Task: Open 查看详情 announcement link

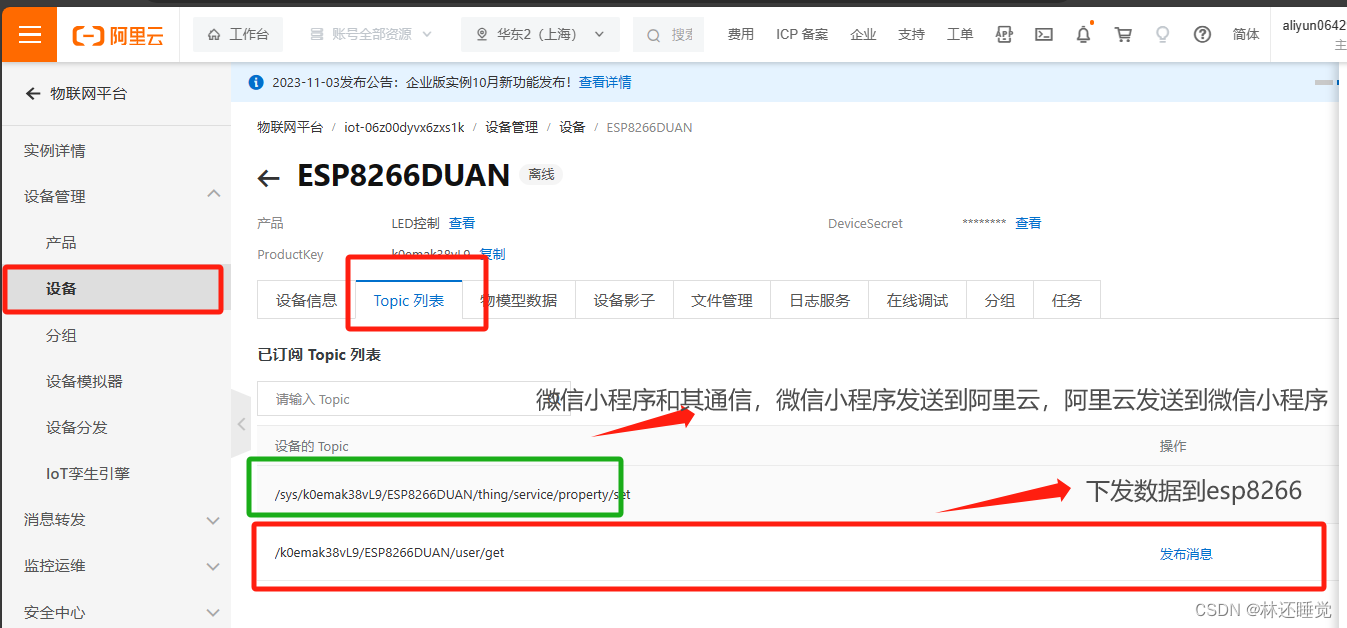Action: click(605, 82)
